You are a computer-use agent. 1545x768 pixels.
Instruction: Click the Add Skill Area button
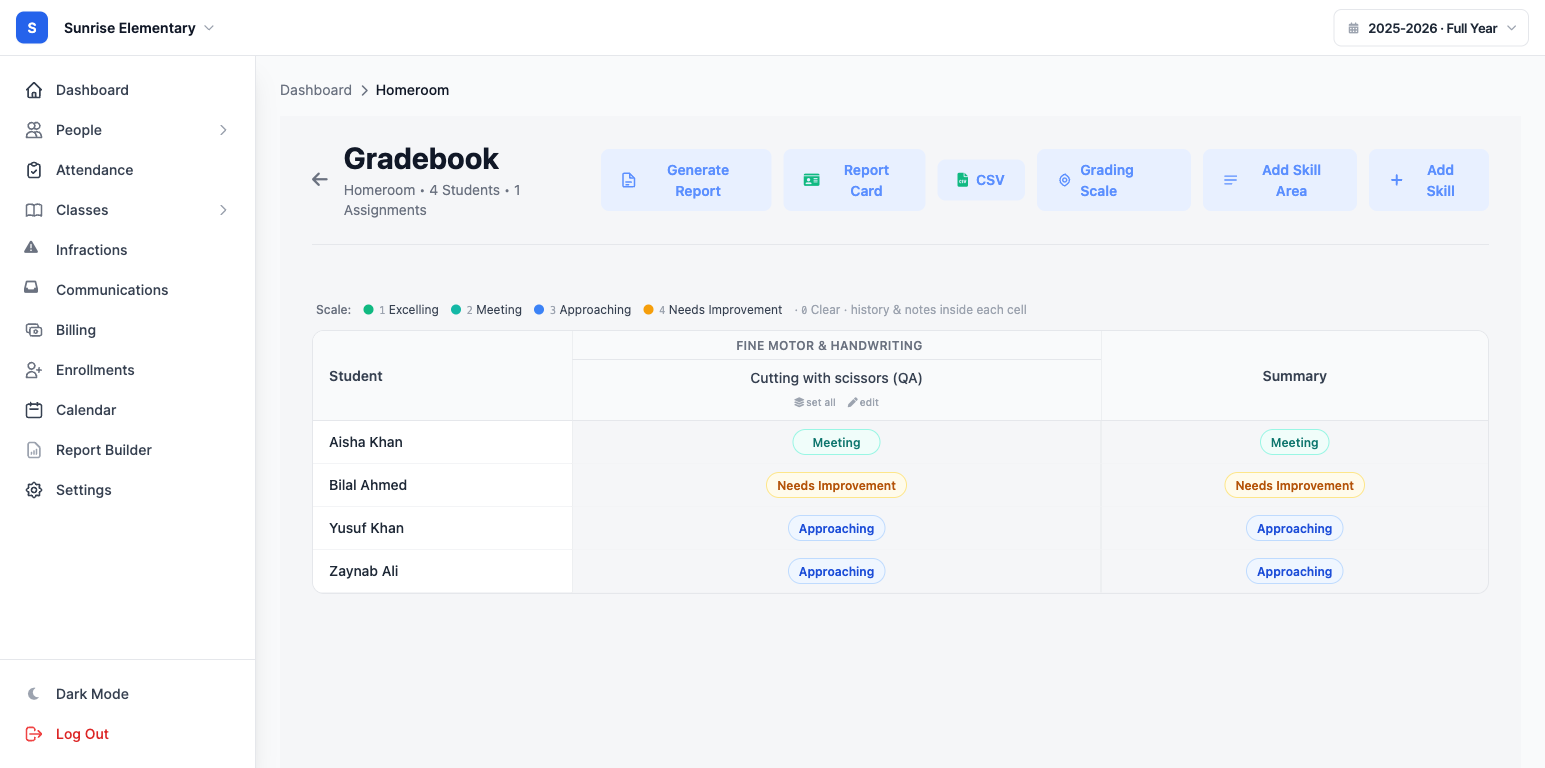pos(1279,180)
